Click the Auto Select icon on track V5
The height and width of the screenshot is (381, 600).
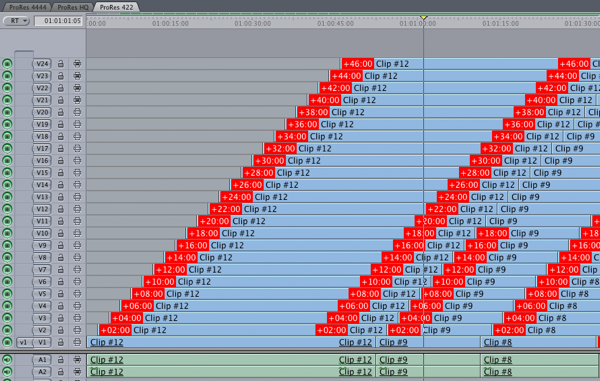pyautogui.click(x=77, y=294)
